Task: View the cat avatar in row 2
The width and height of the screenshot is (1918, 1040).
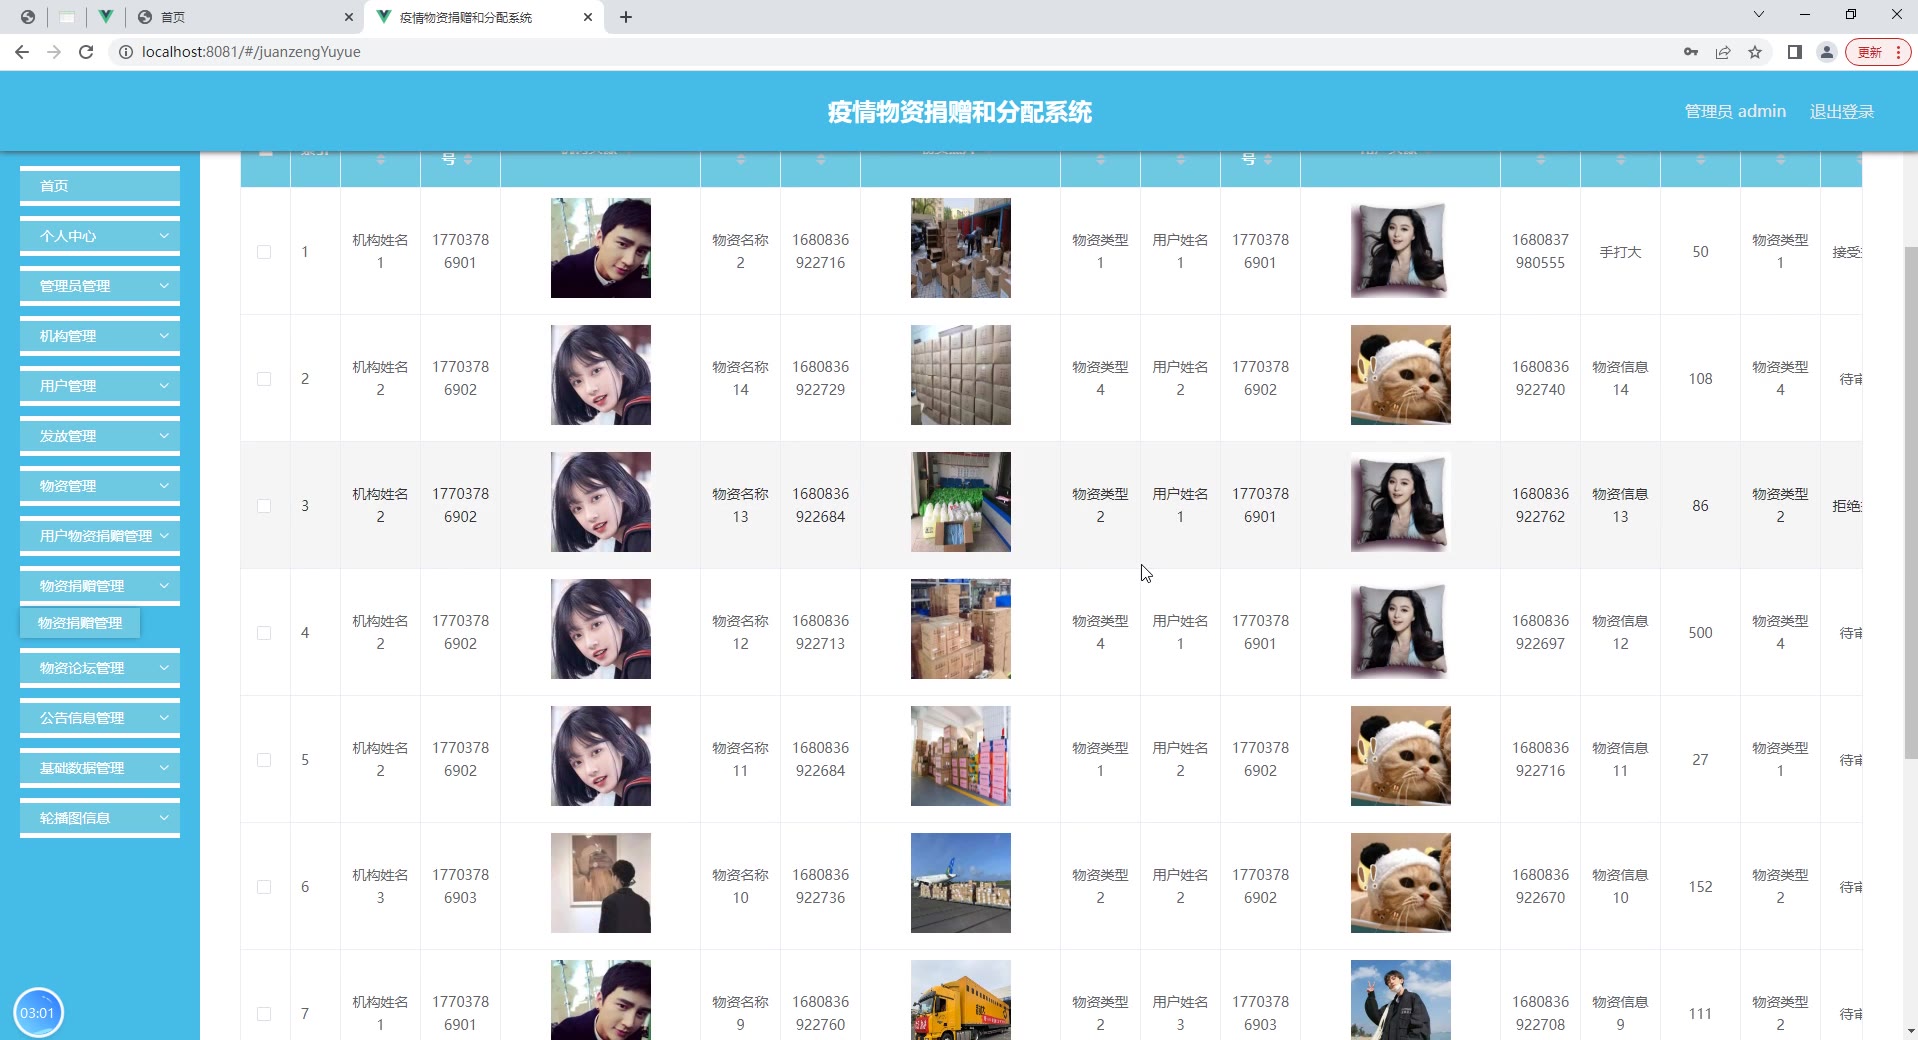Action: [1401, 375]
